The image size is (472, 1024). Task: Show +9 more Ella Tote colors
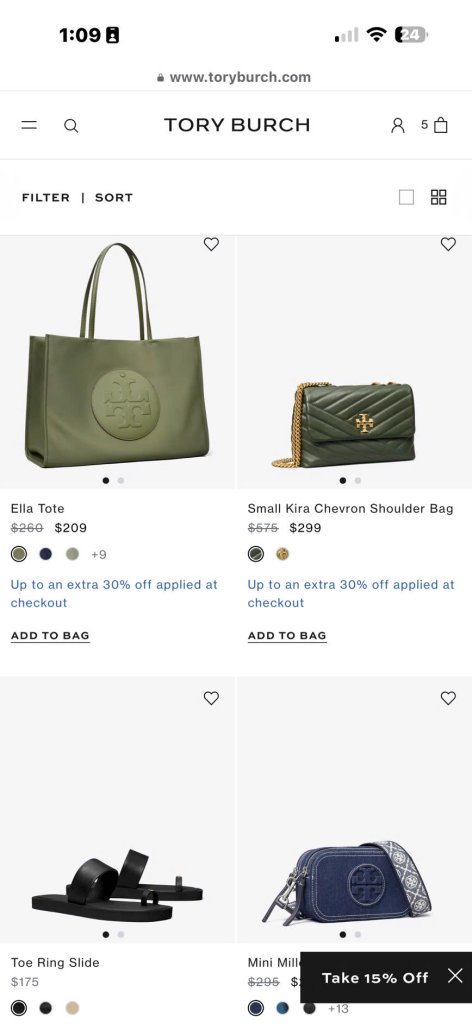pyautogui.click(x=99, y=554)
